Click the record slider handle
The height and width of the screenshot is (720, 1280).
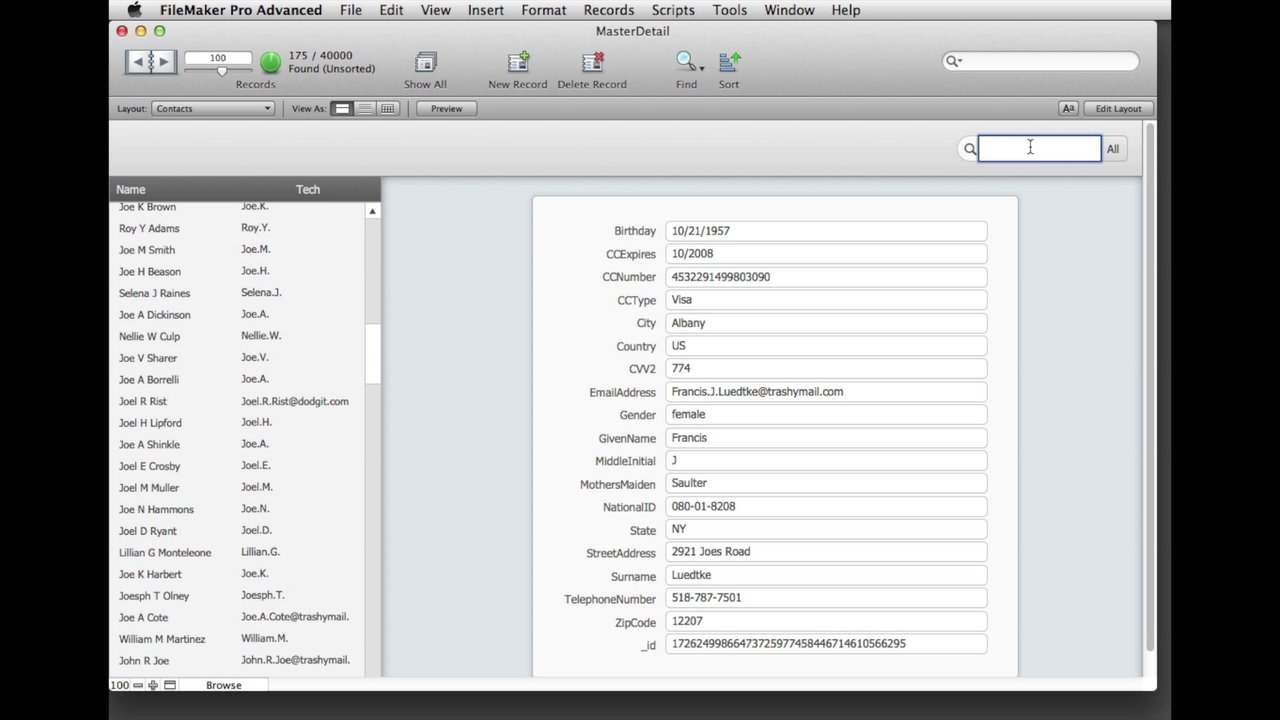tap(221, 71)
